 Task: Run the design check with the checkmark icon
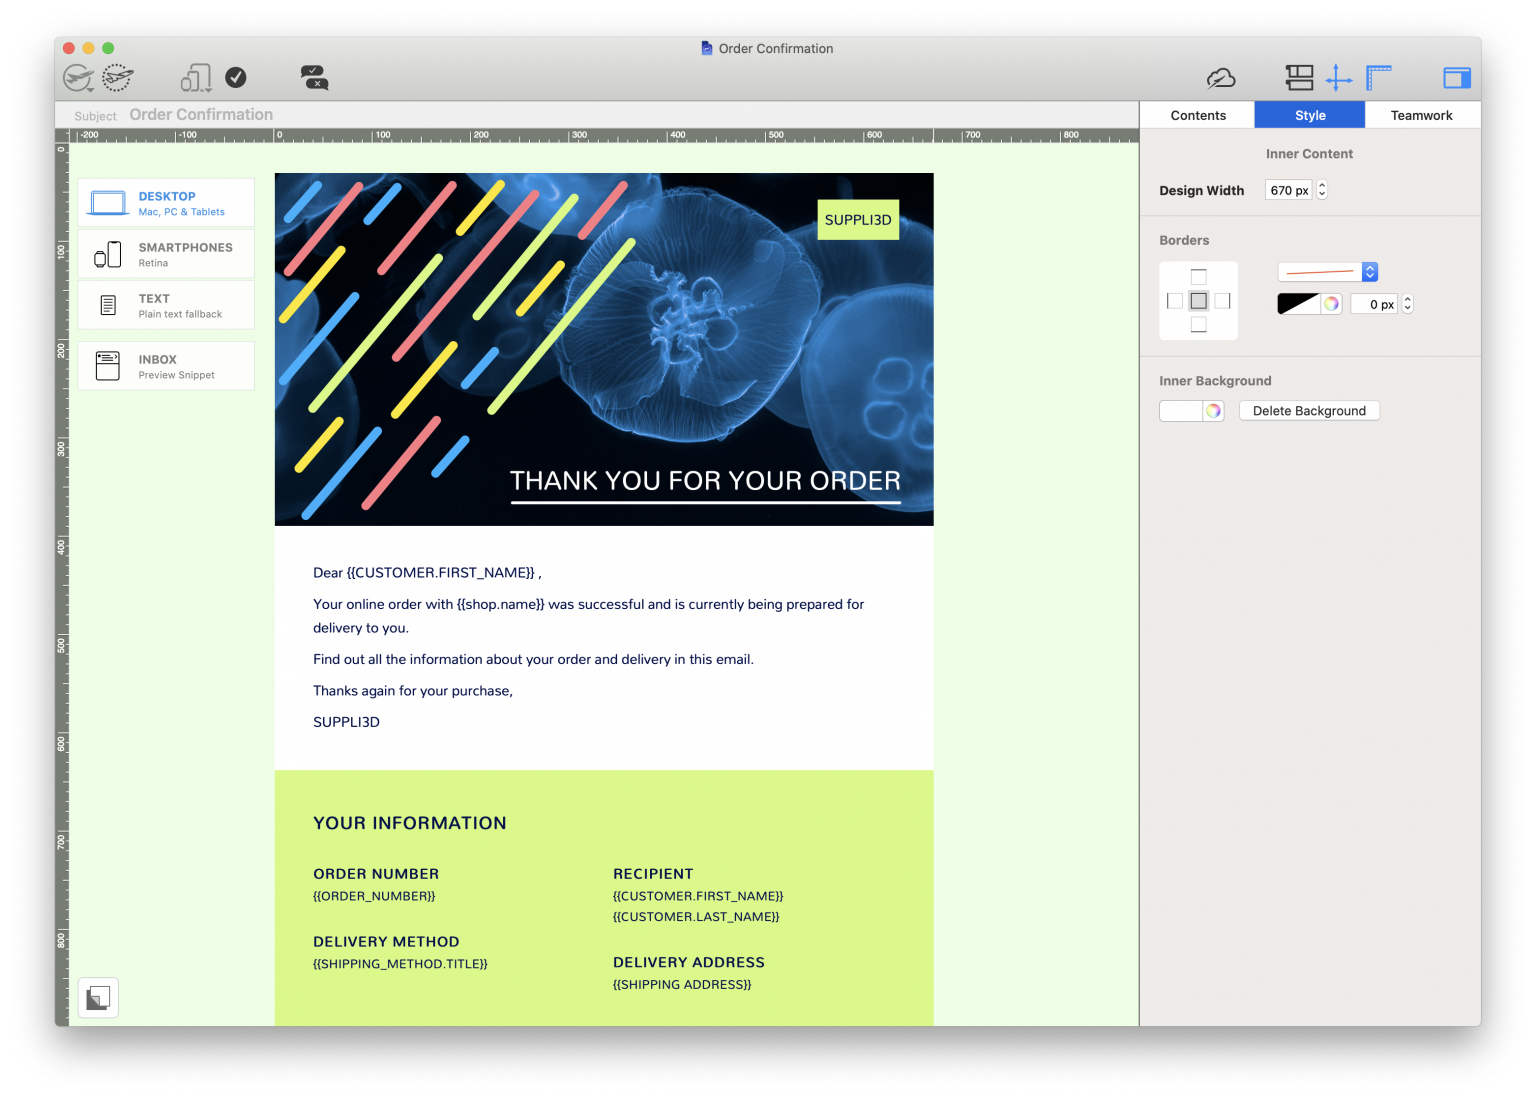236,77
